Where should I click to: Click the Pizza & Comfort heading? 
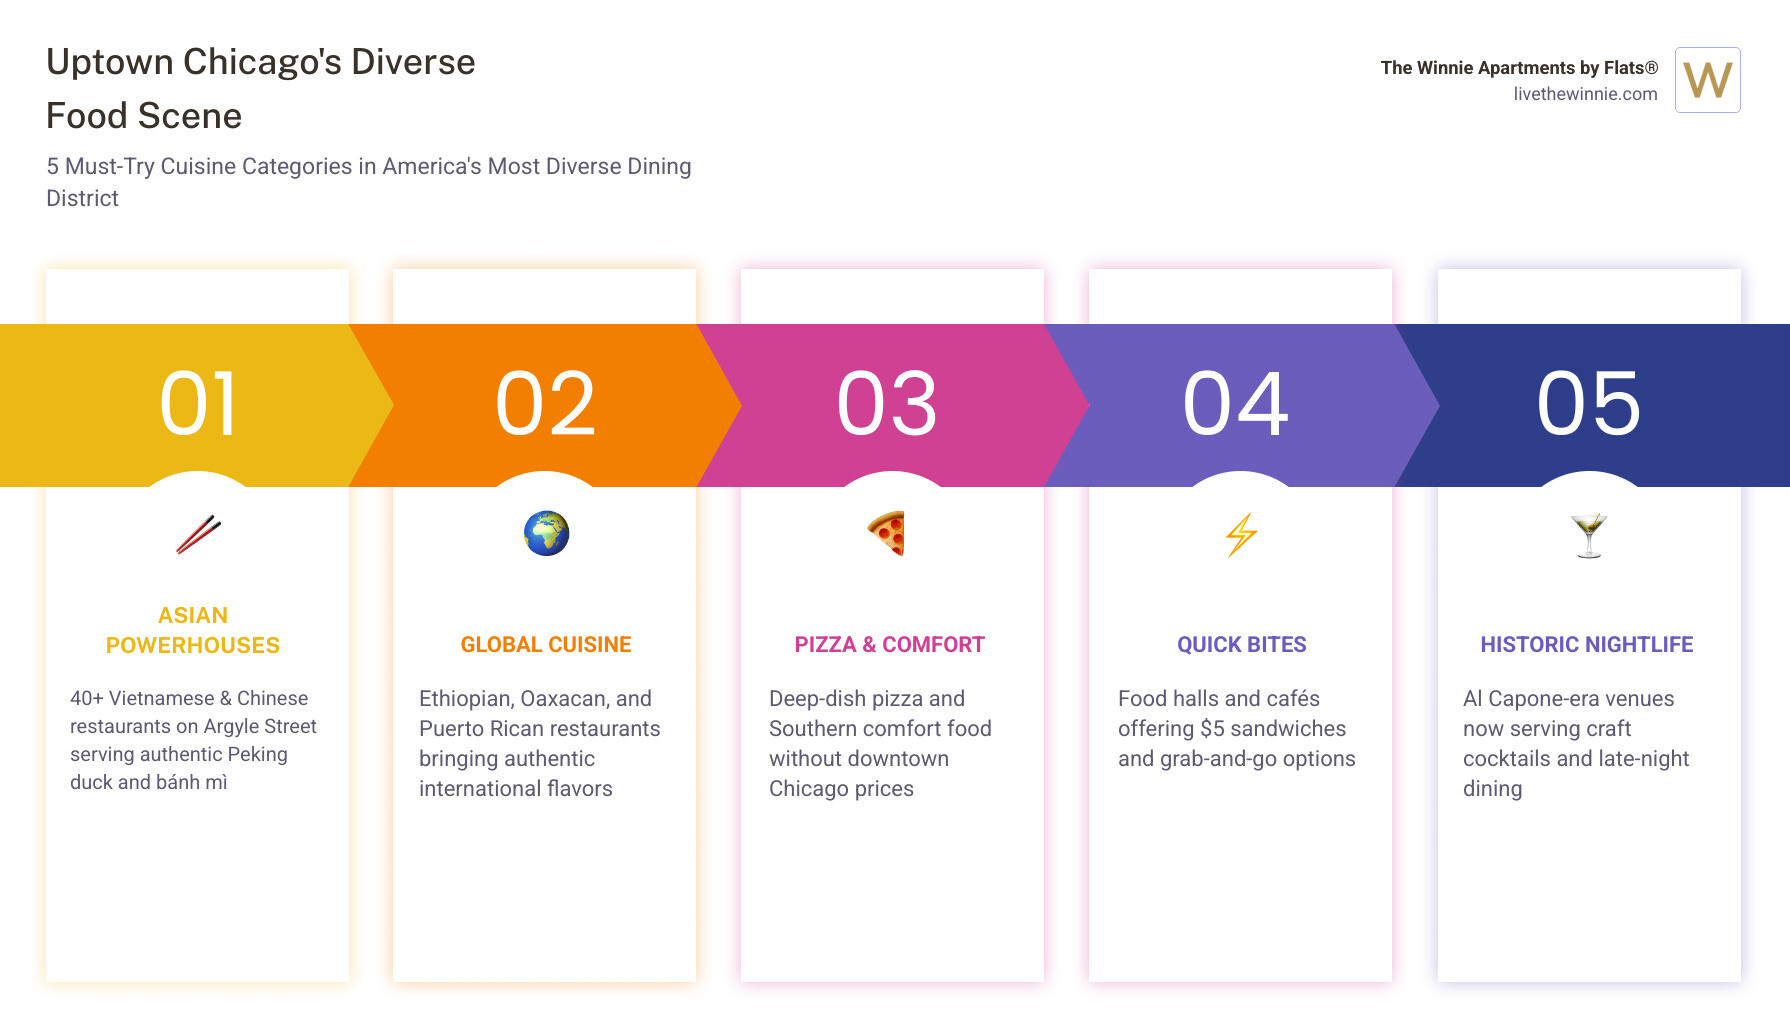[889, 645]
